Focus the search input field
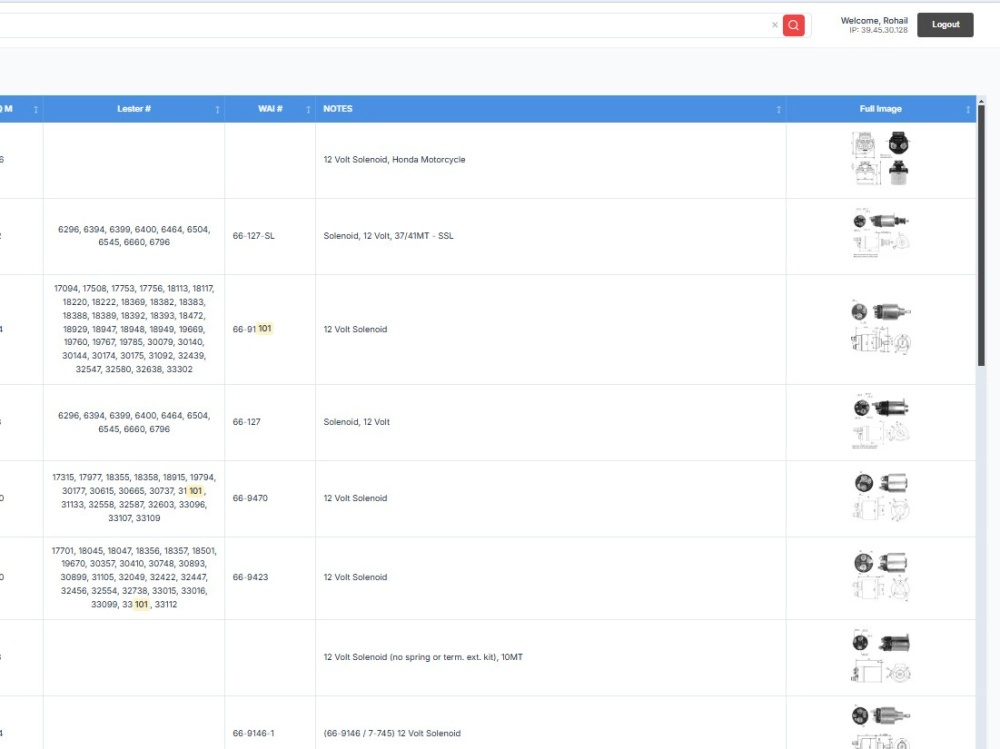 click(x=383, y=26)
